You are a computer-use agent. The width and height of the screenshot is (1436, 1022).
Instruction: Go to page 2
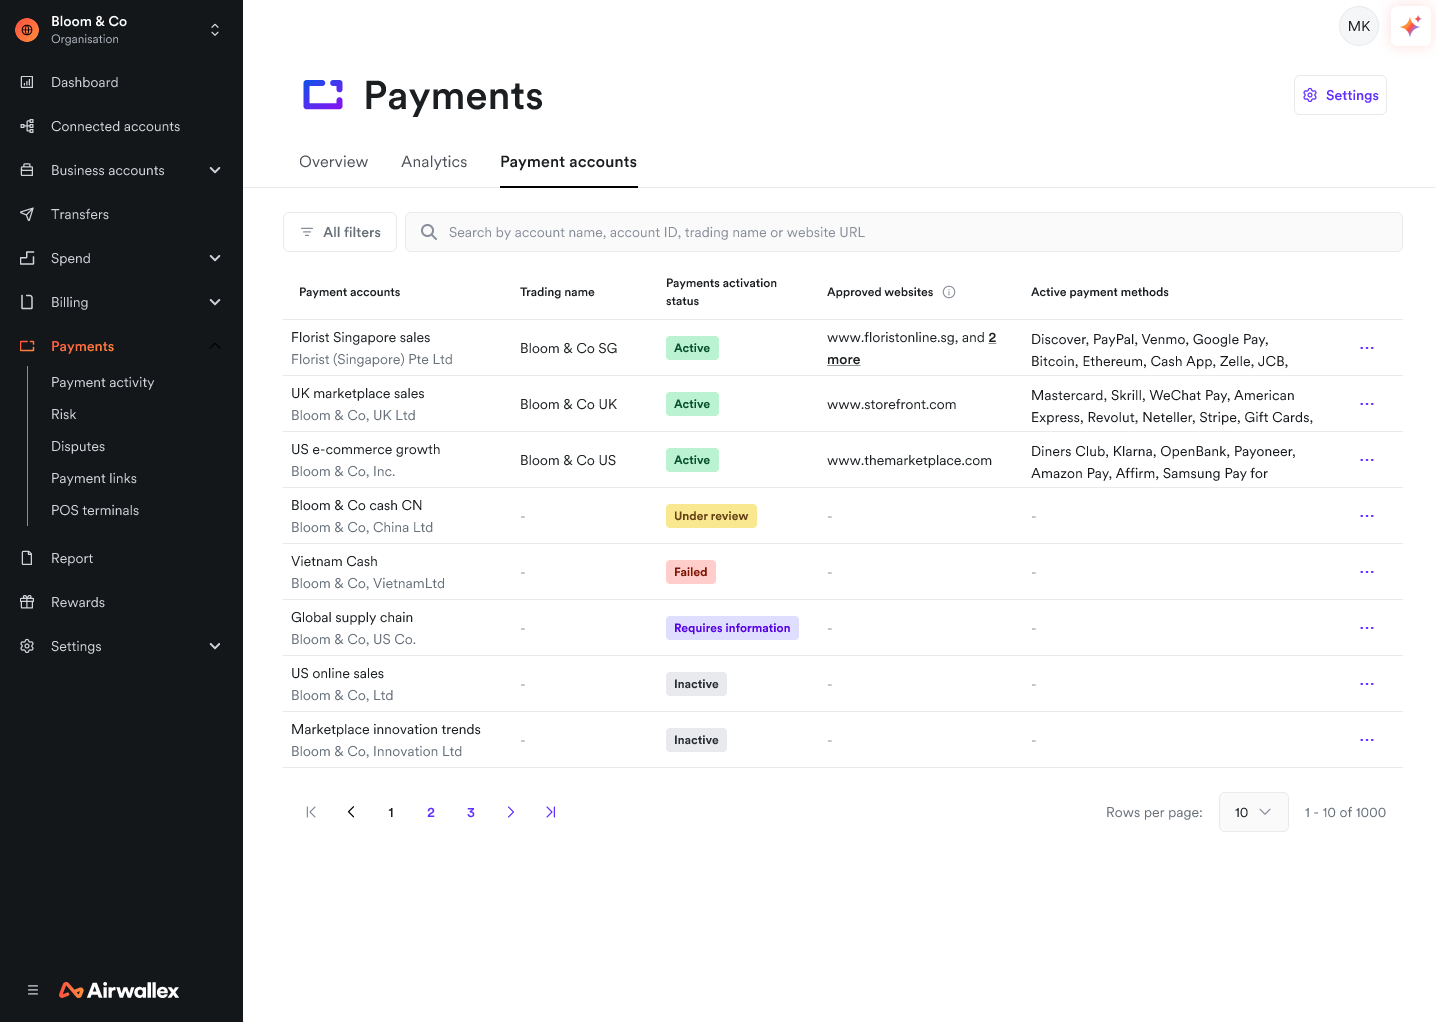(431, 812)
